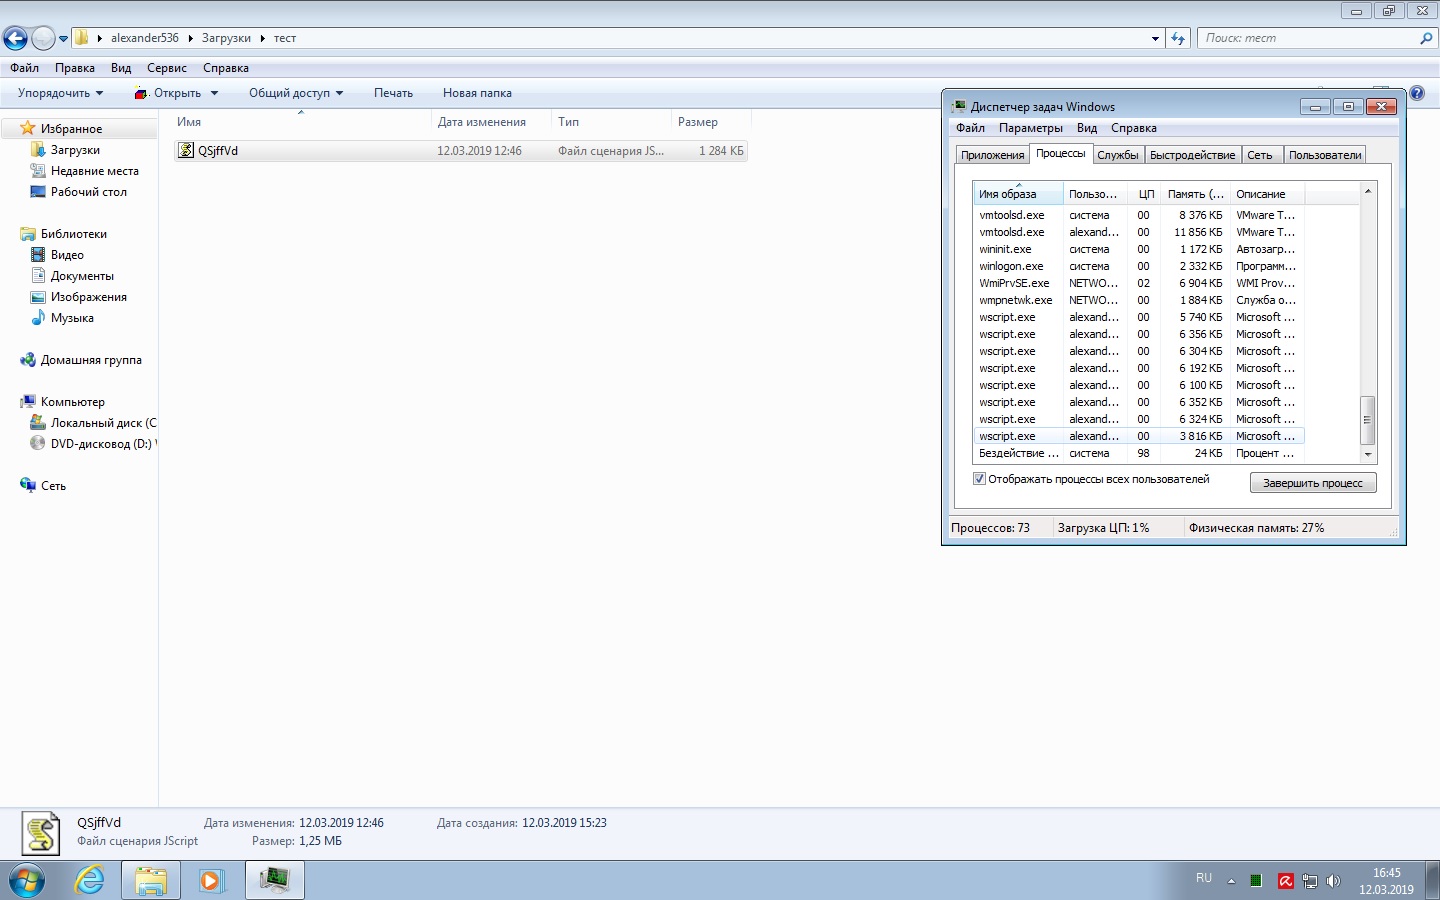Sort files by Дата изменения column header
This screenshot has height=900, width=1440.
click(x=491, y=122)
